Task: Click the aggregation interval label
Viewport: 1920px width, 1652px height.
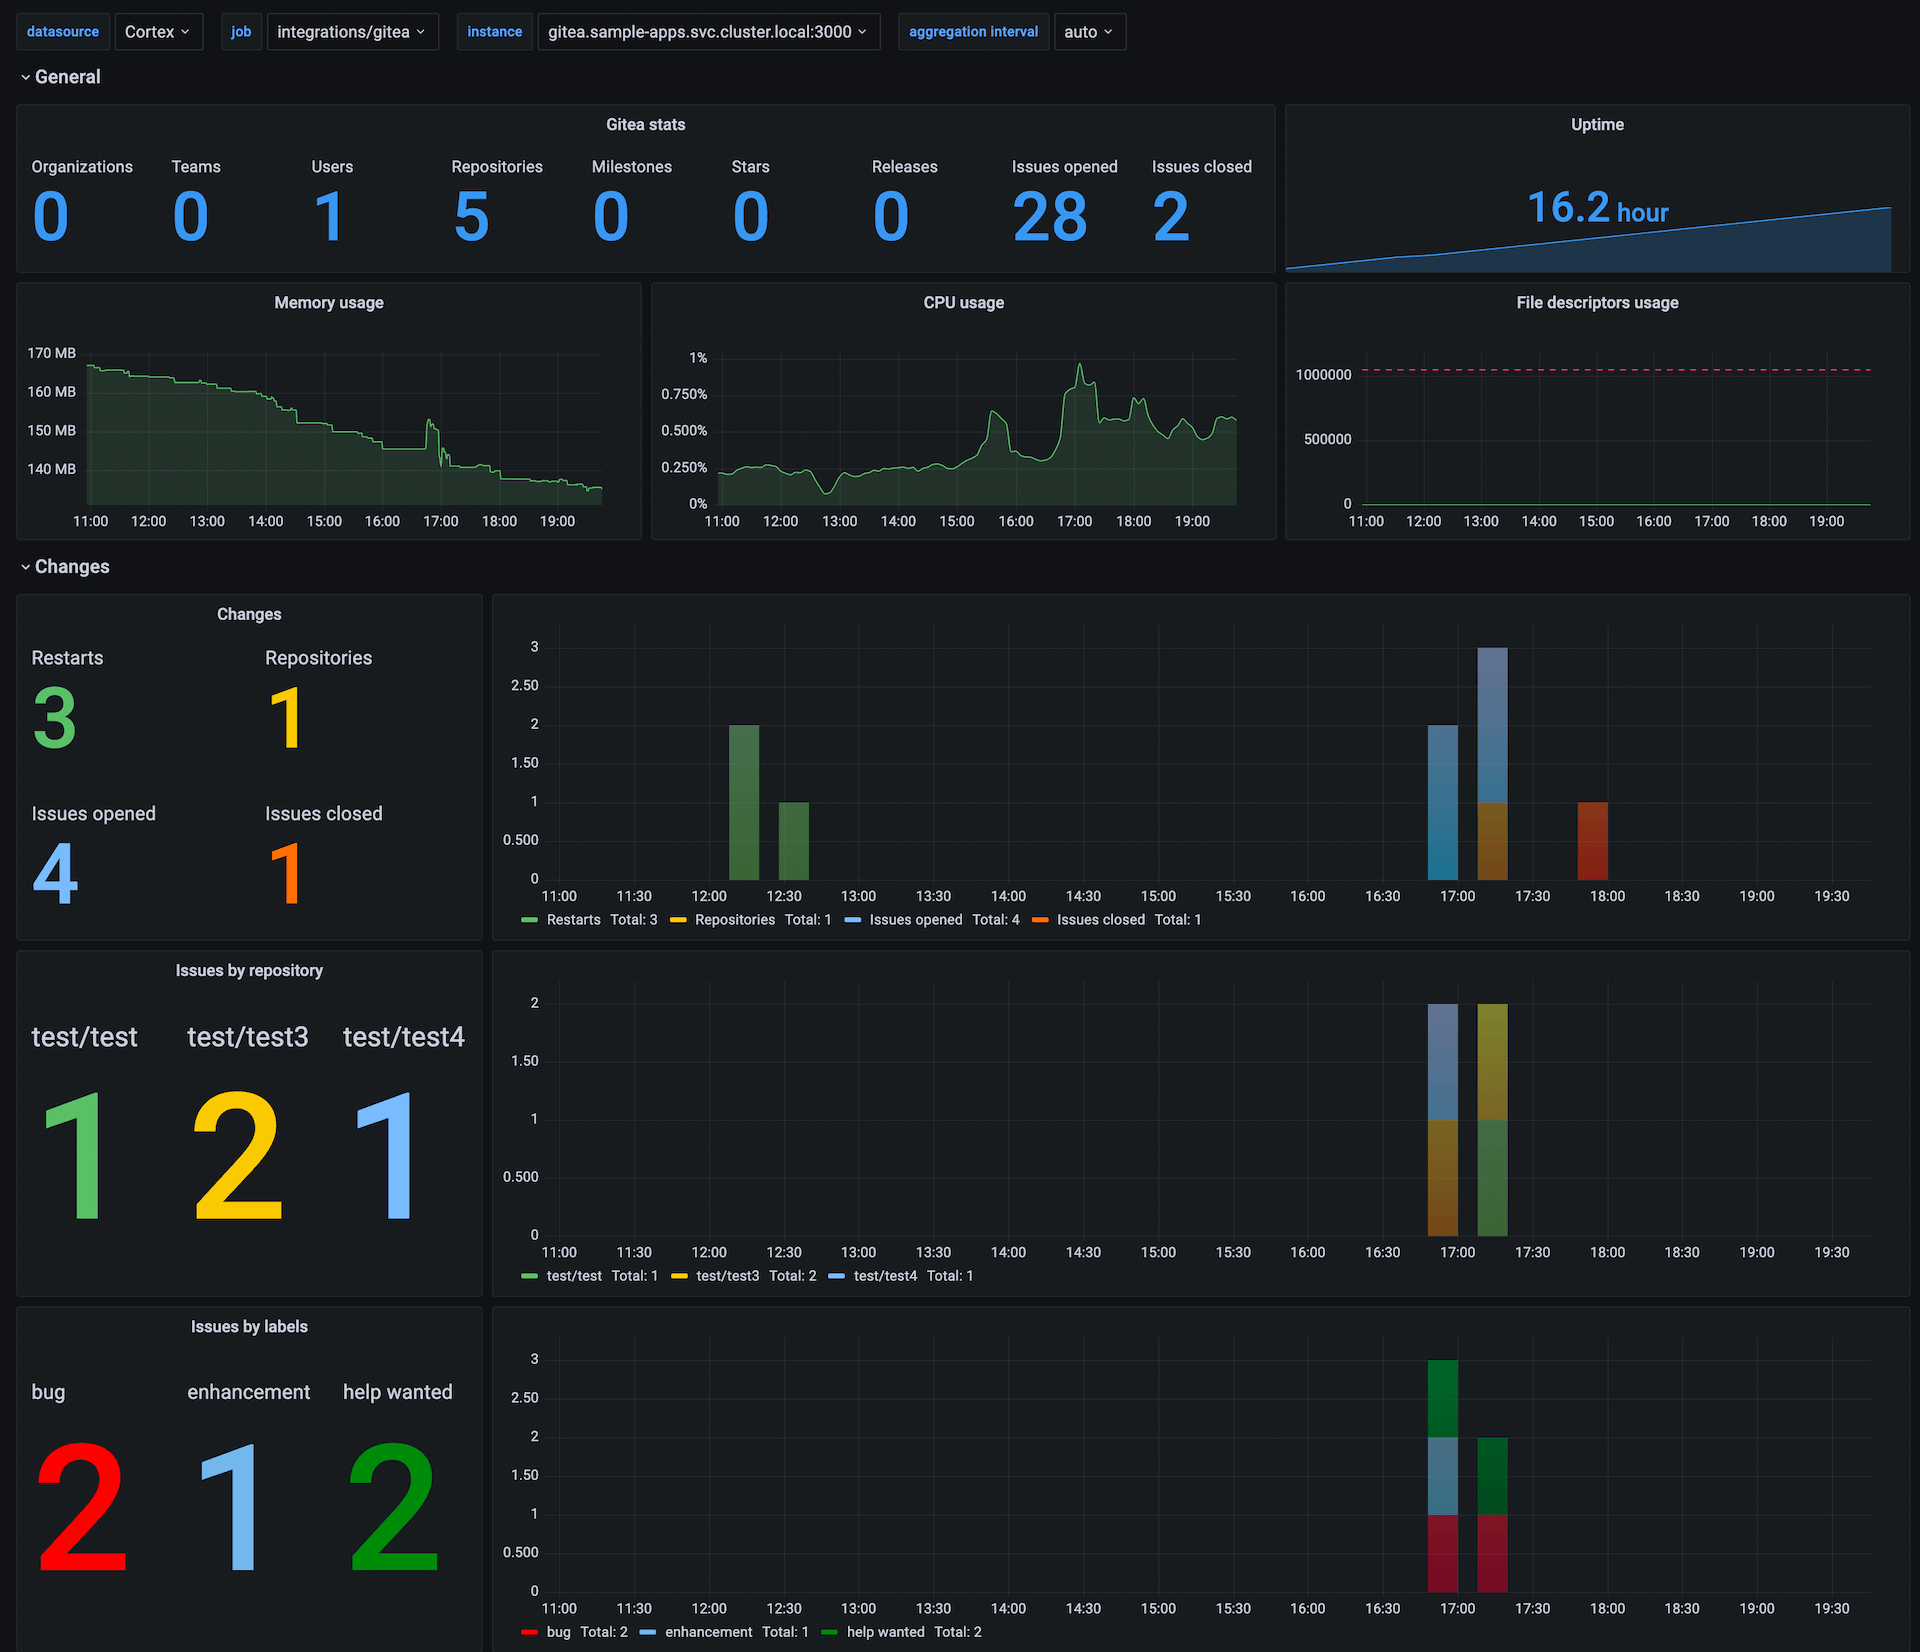Action: click(x=972, y=31)
